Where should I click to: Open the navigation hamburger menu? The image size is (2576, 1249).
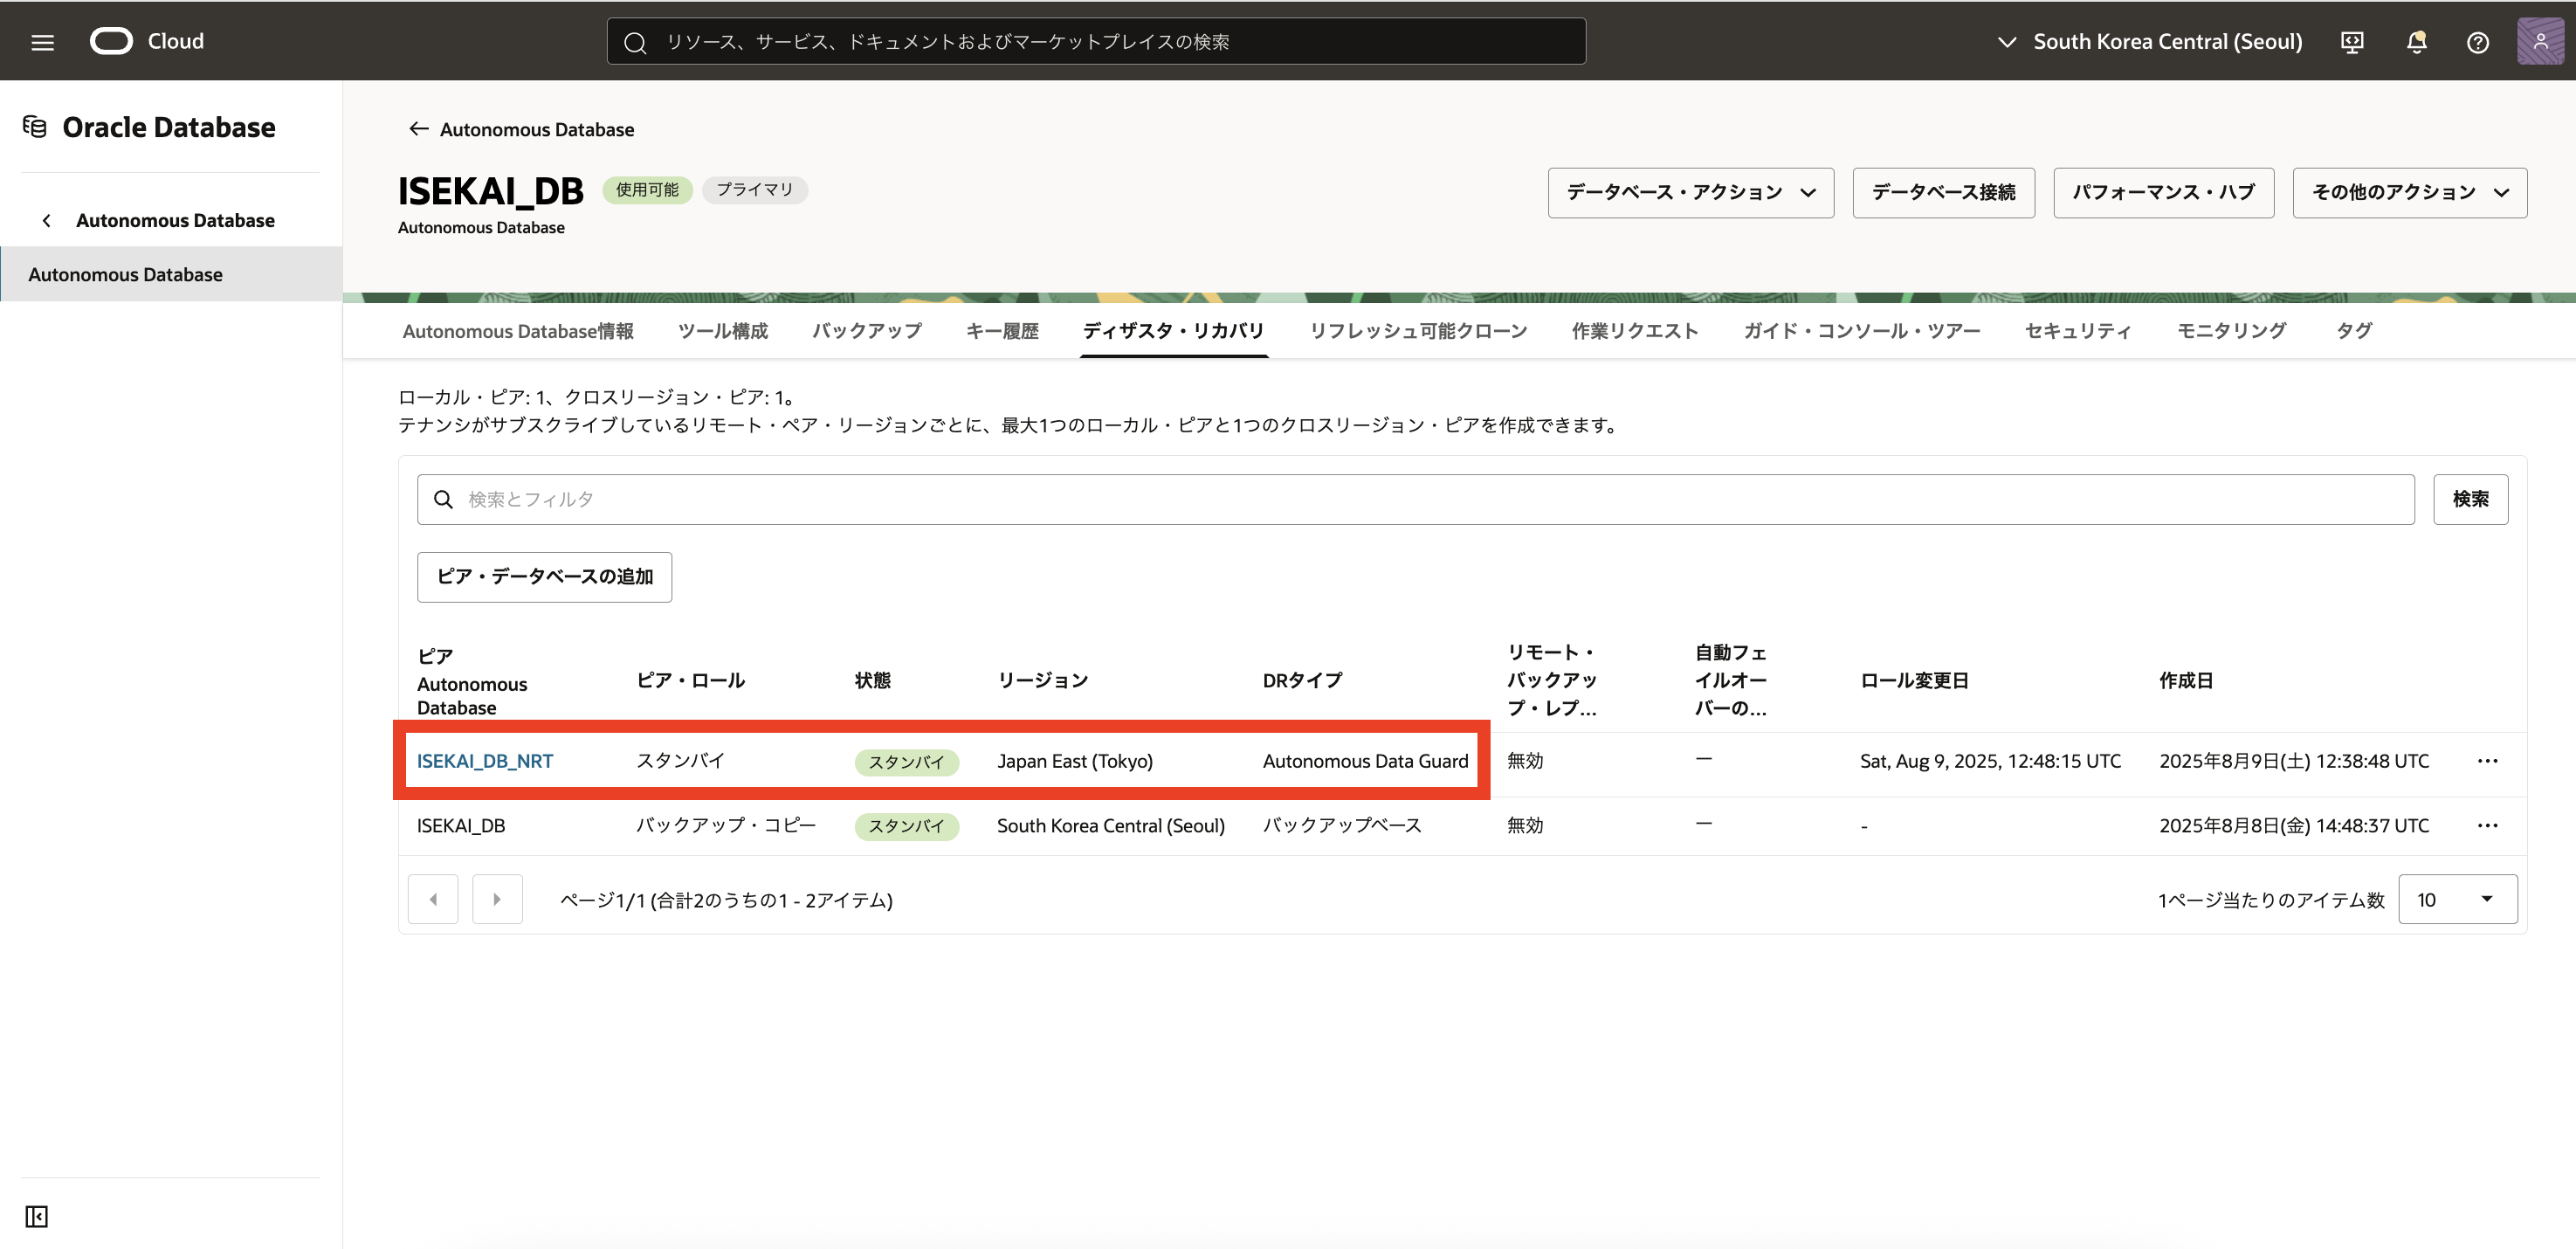[41, 41]
